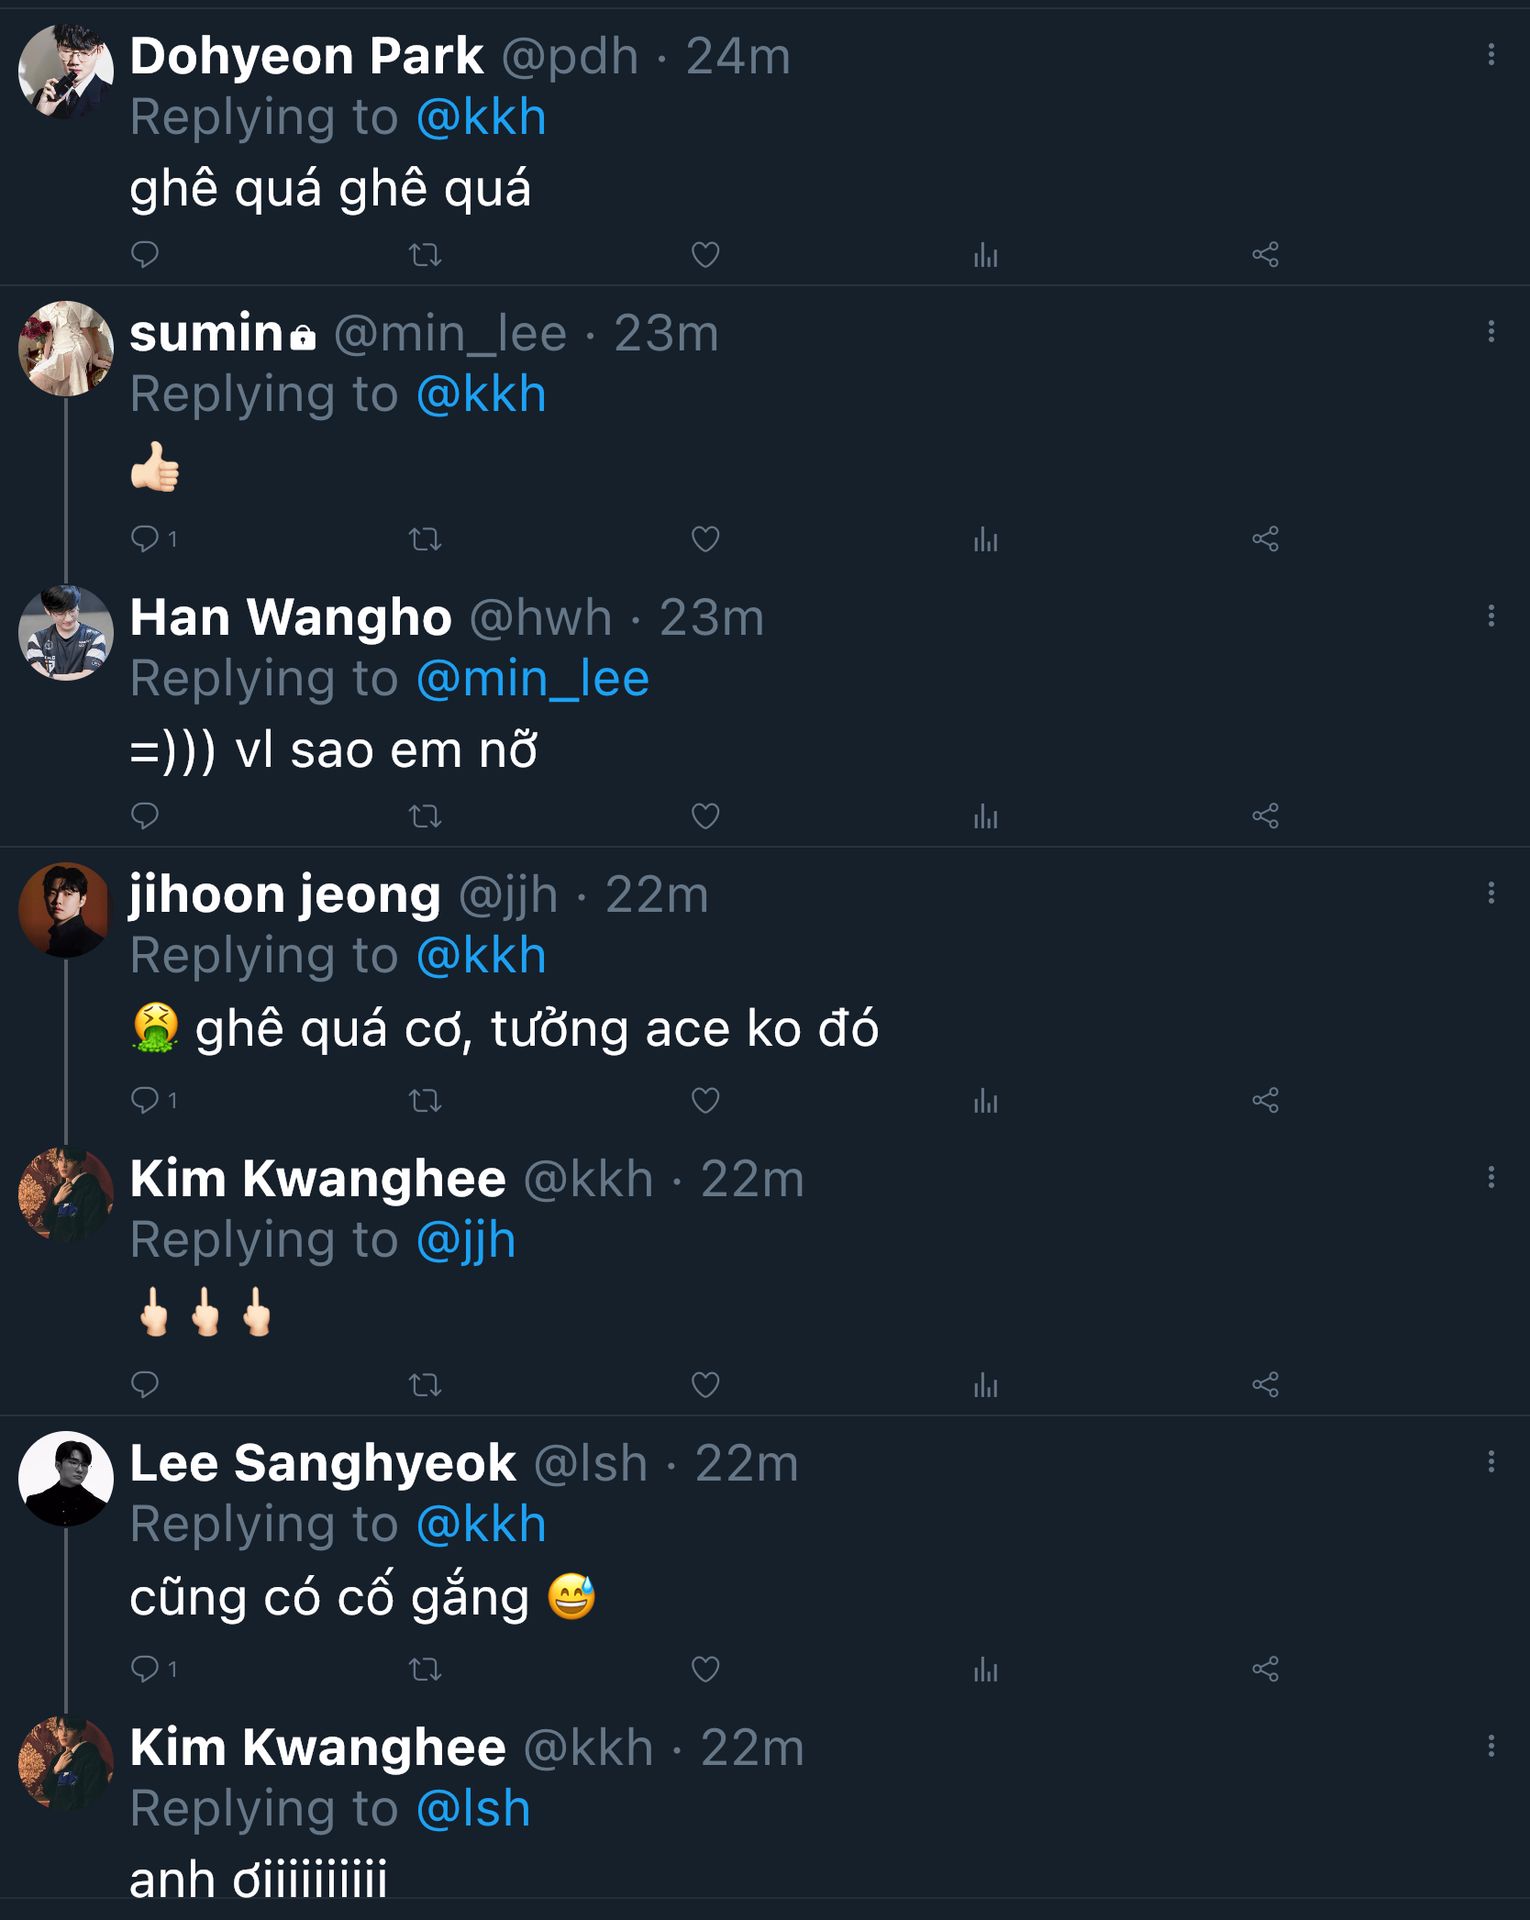Image resolution: width=1530 pixels, height=1920 pixels.
Task: View analytics of jihoon jeong's tweet
Action: pos(985,1102)
